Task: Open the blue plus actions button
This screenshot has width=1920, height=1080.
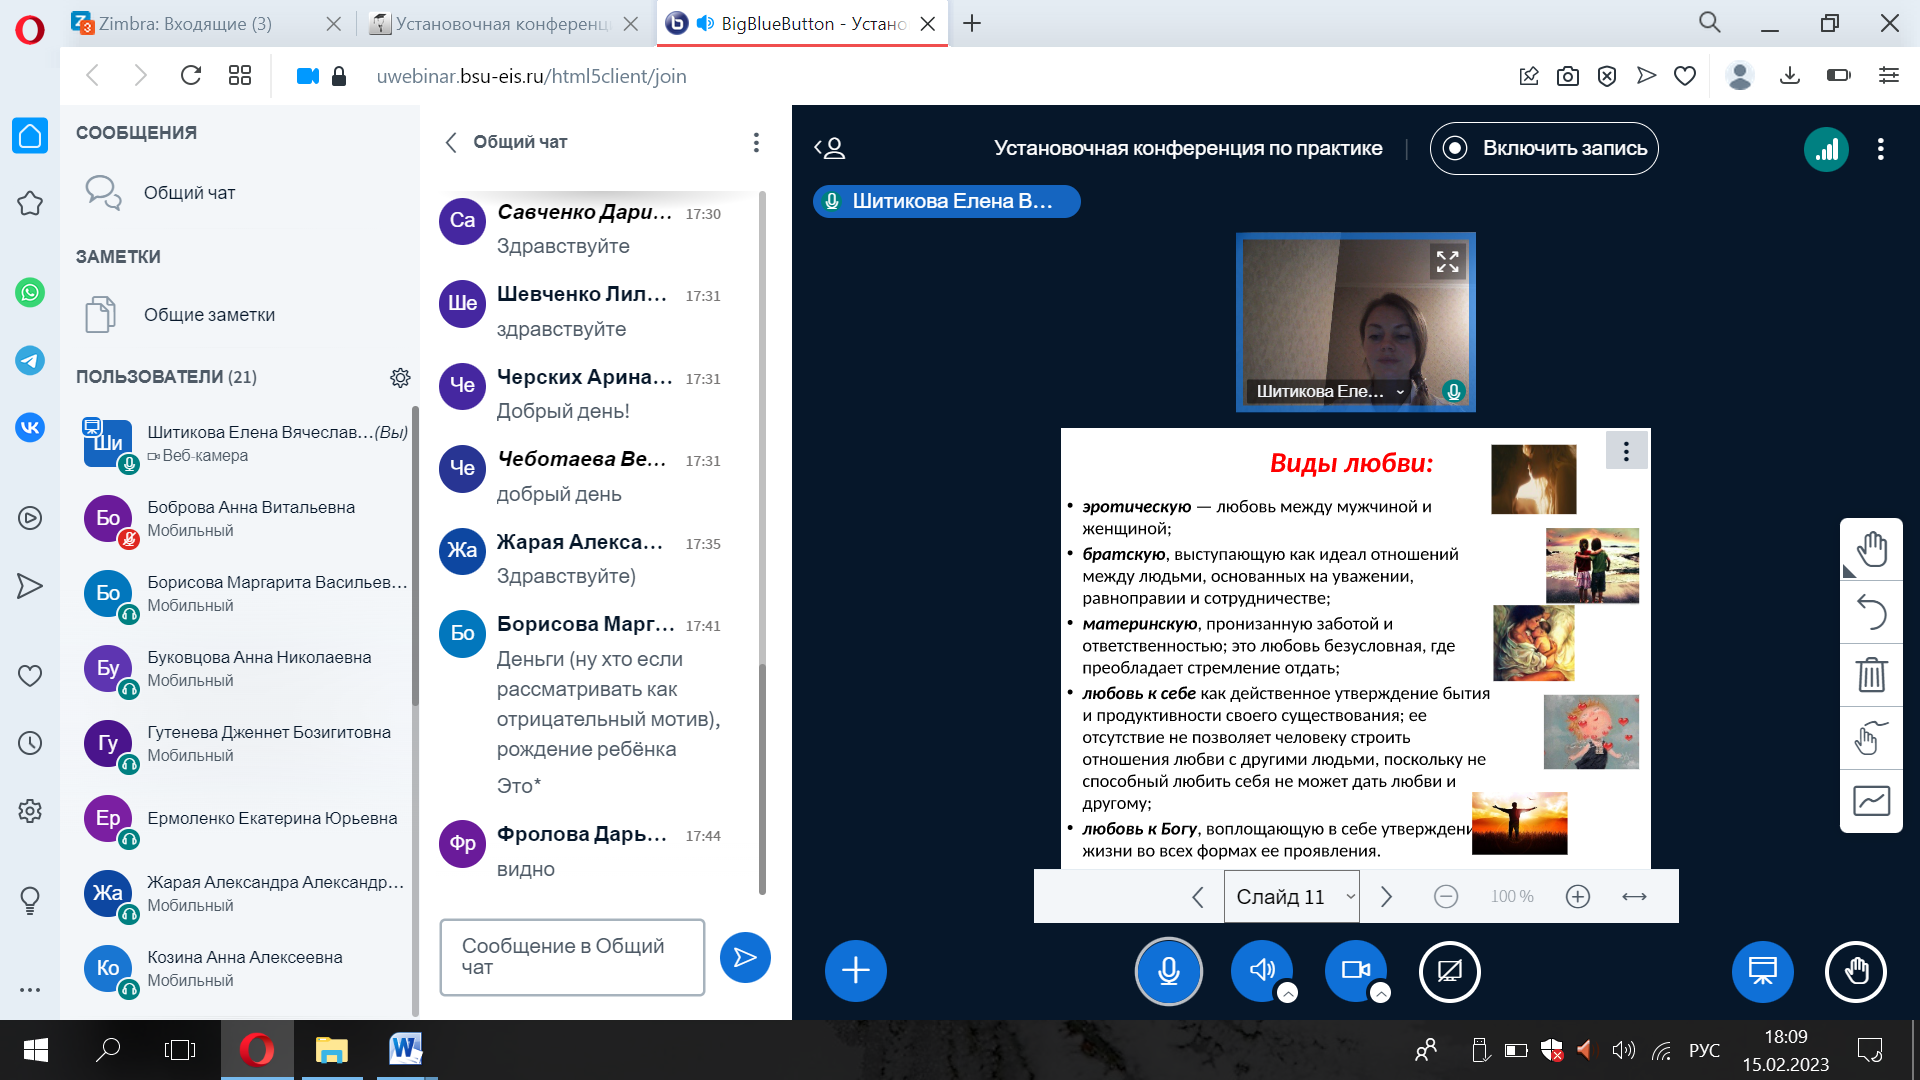Action: pyautogui.click(x=855, y=971)
